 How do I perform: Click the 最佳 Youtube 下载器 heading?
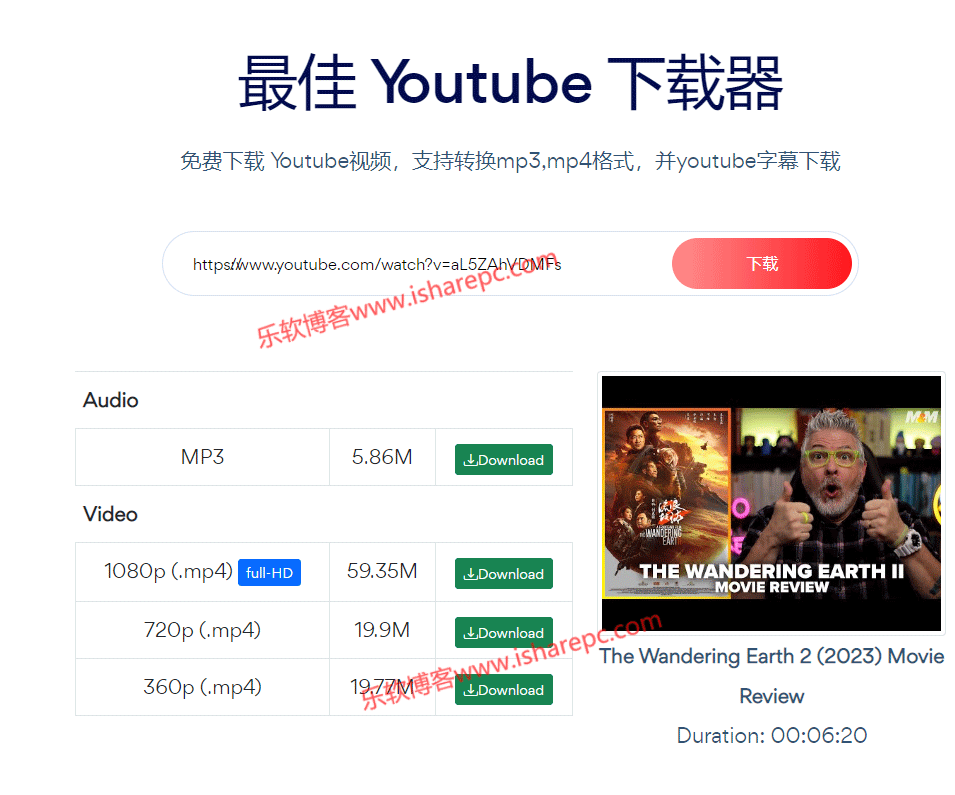tap(510, 83)
